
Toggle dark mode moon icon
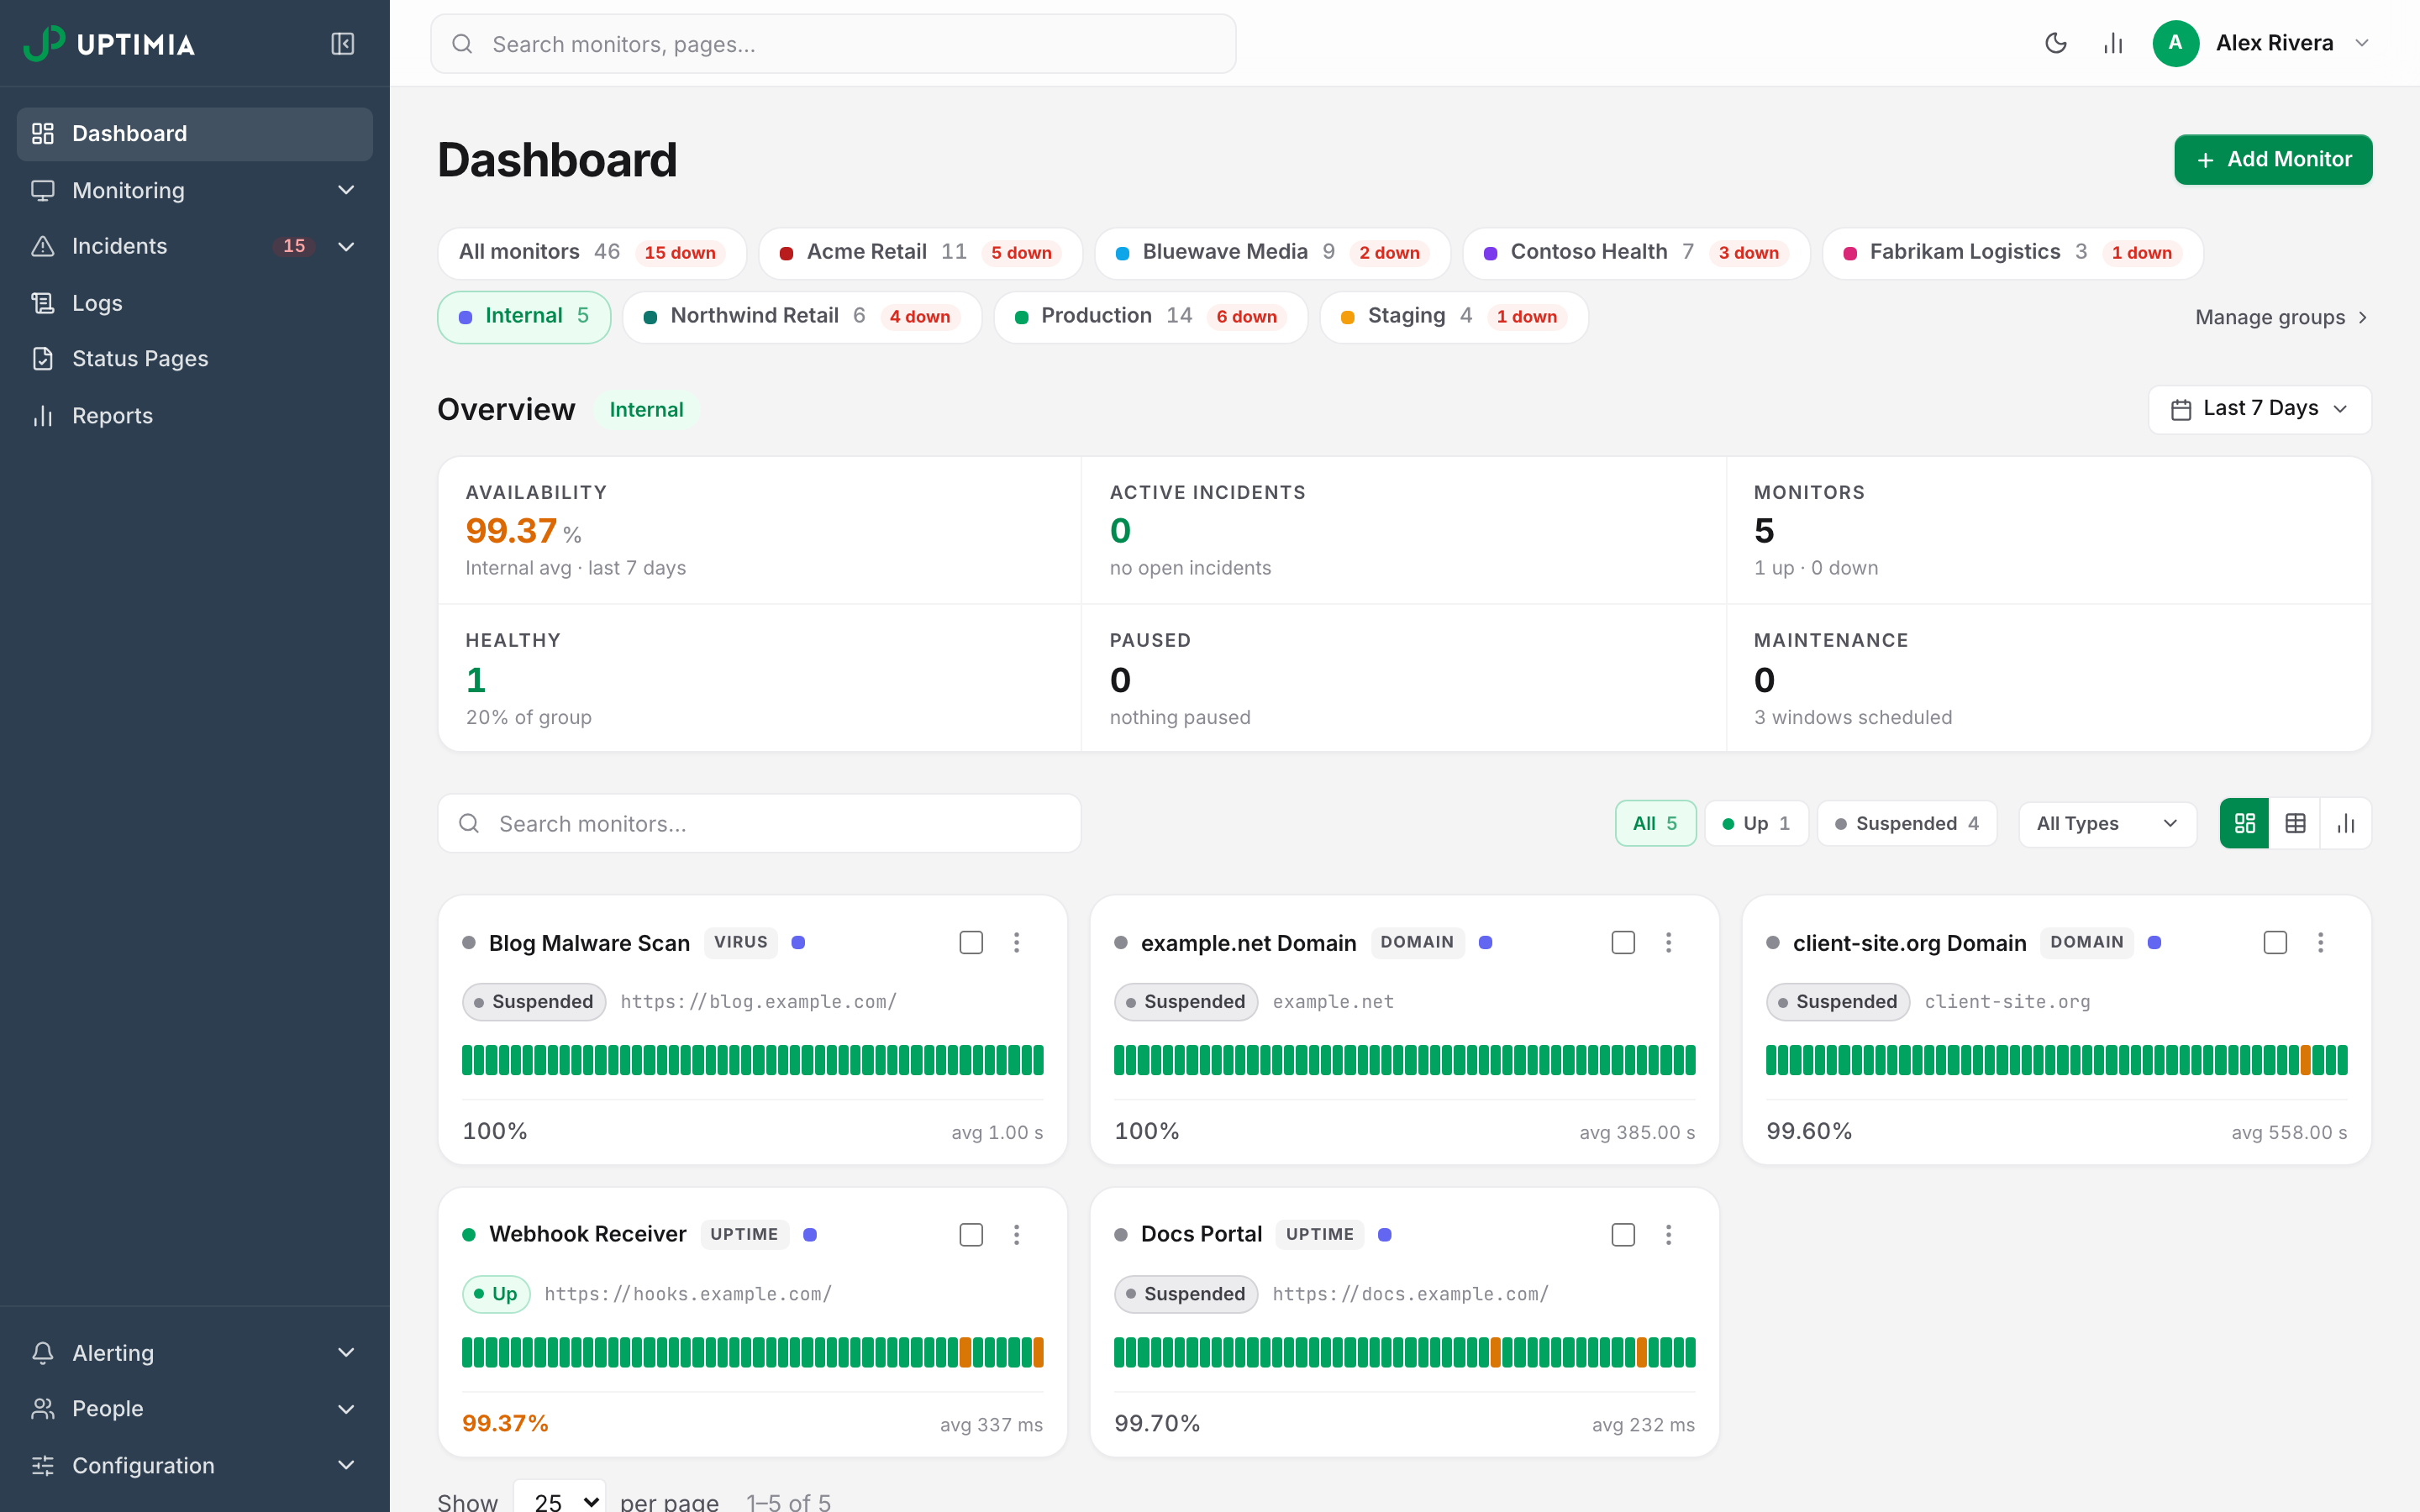pyautogui.click(x=2055, y=43)
